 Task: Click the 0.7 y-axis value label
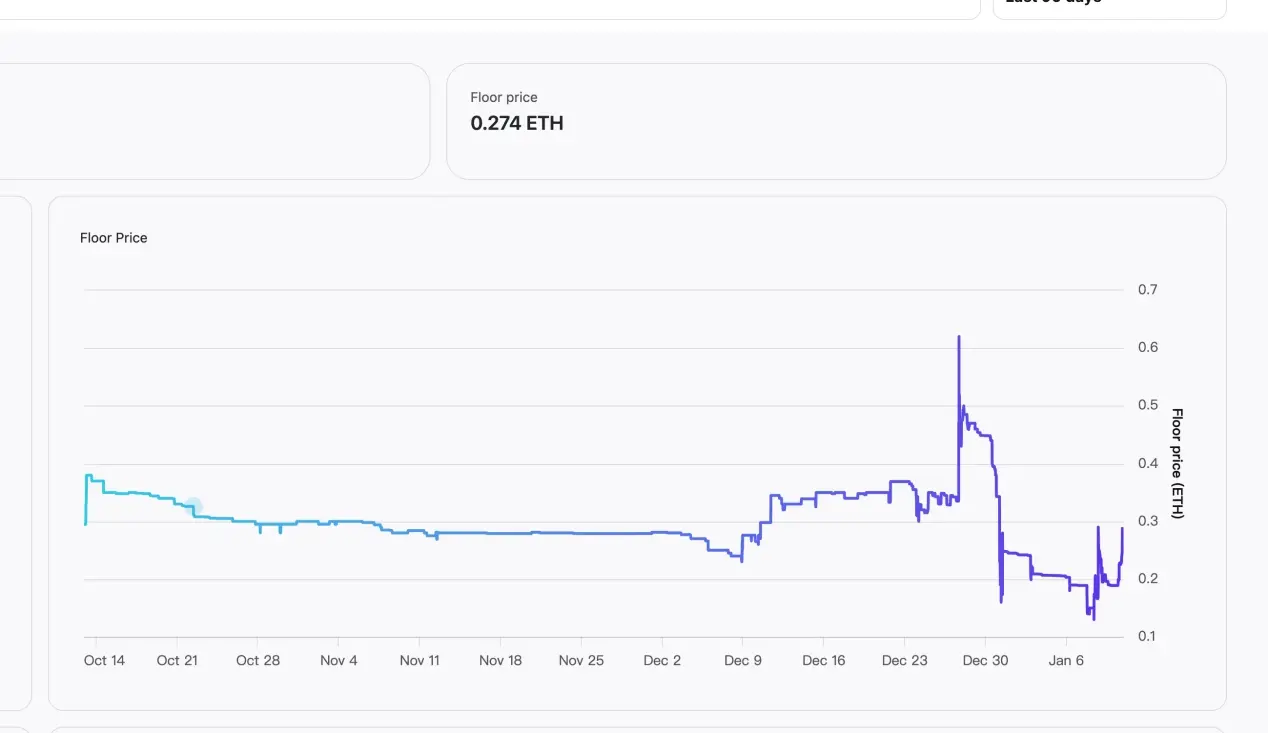tap(1147, 290)
